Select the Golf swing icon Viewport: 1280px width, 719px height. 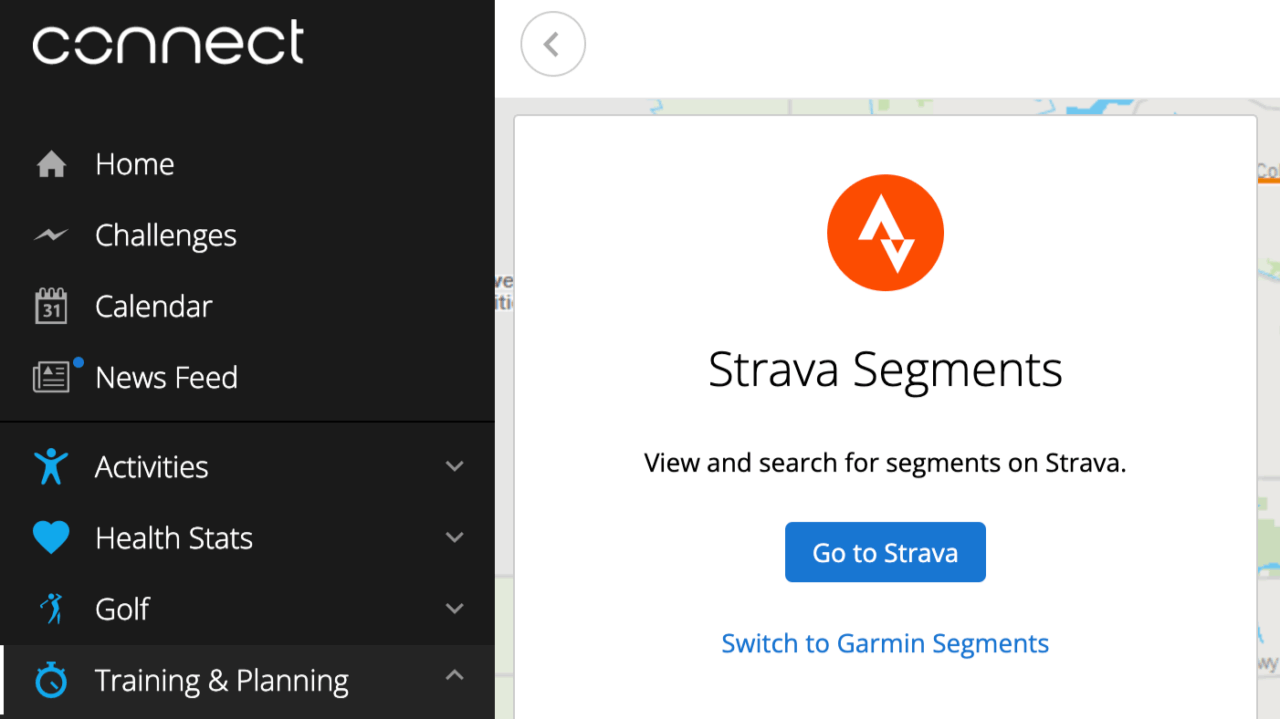click(x=49, y=608)
